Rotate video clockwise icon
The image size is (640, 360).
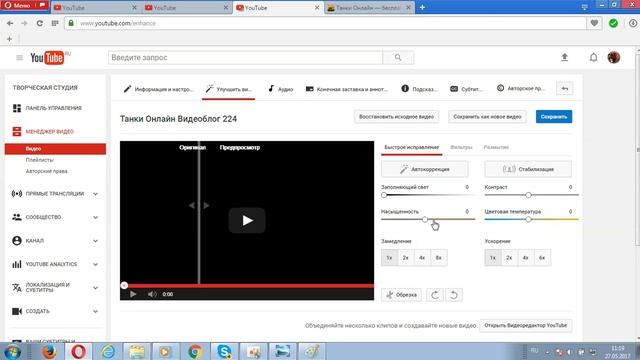(435, 295)
